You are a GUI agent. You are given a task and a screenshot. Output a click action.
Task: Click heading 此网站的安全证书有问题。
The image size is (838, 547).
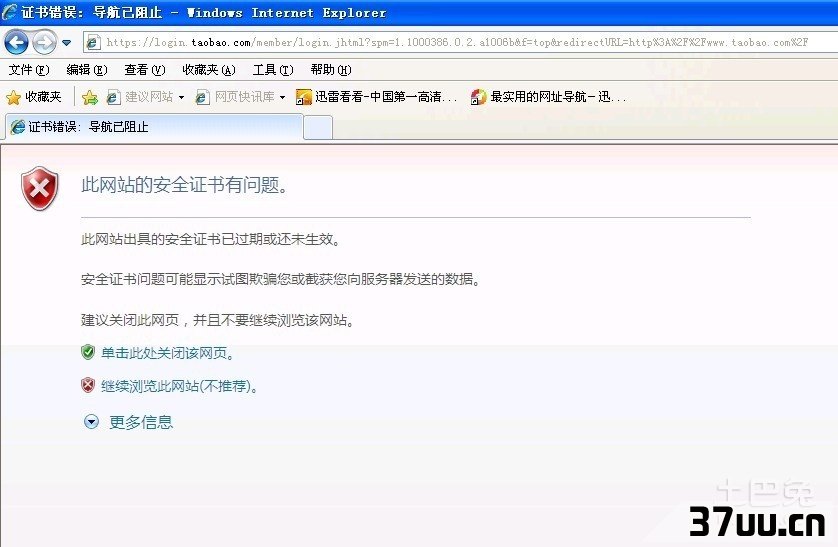tap(185, 185)
